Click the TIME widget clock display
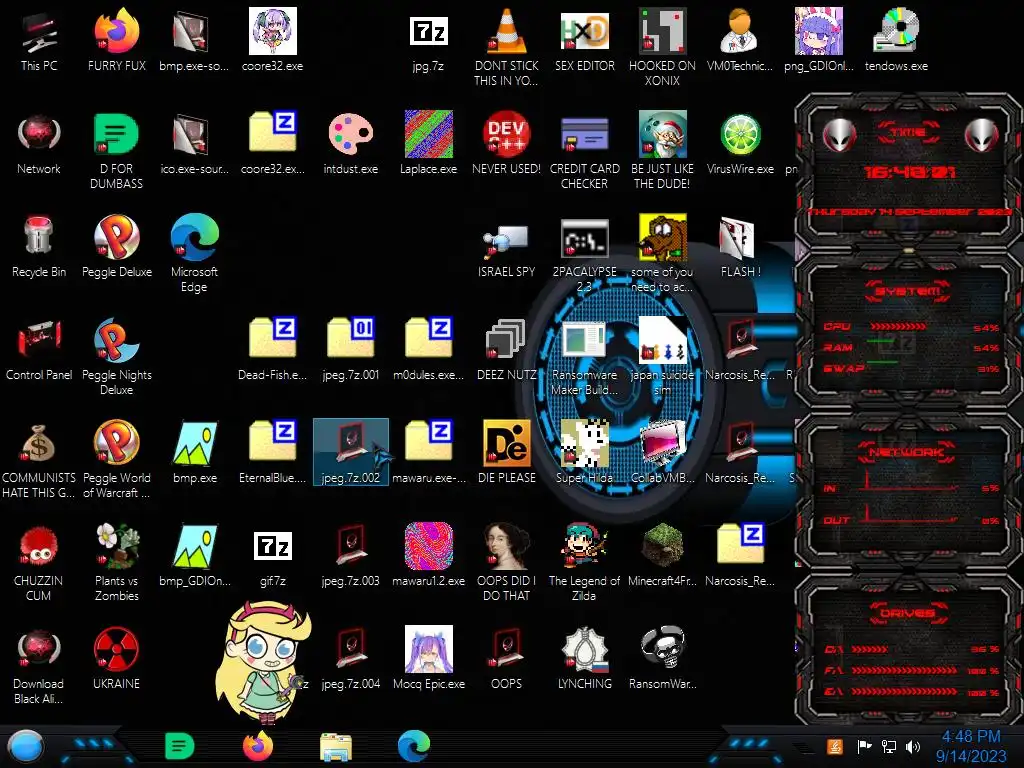This screenshot has width=1024, height=768. [x=909, y=172]
